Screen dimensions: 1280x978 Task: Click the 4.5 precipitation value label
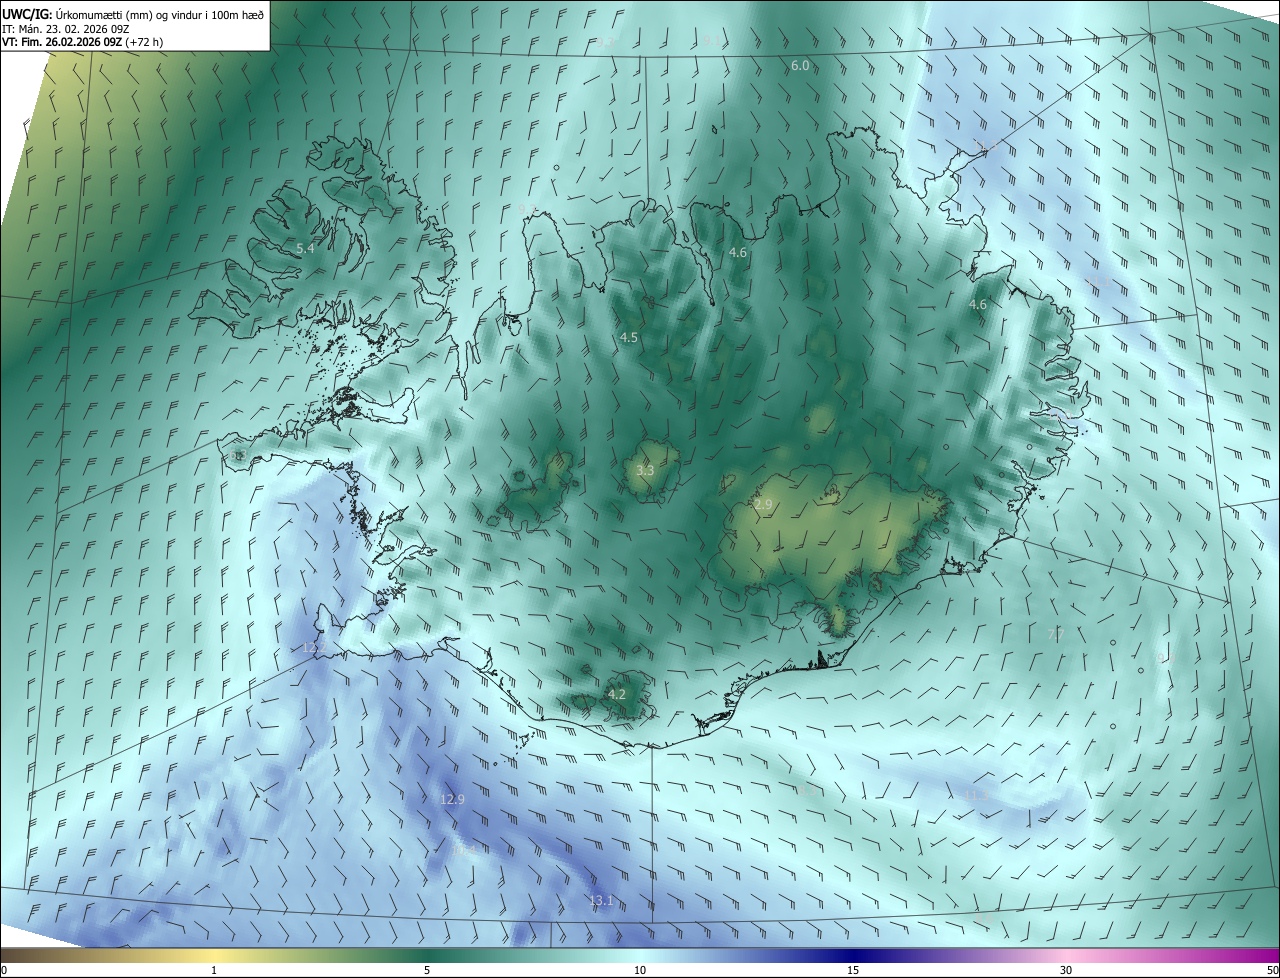coord(629,338)
